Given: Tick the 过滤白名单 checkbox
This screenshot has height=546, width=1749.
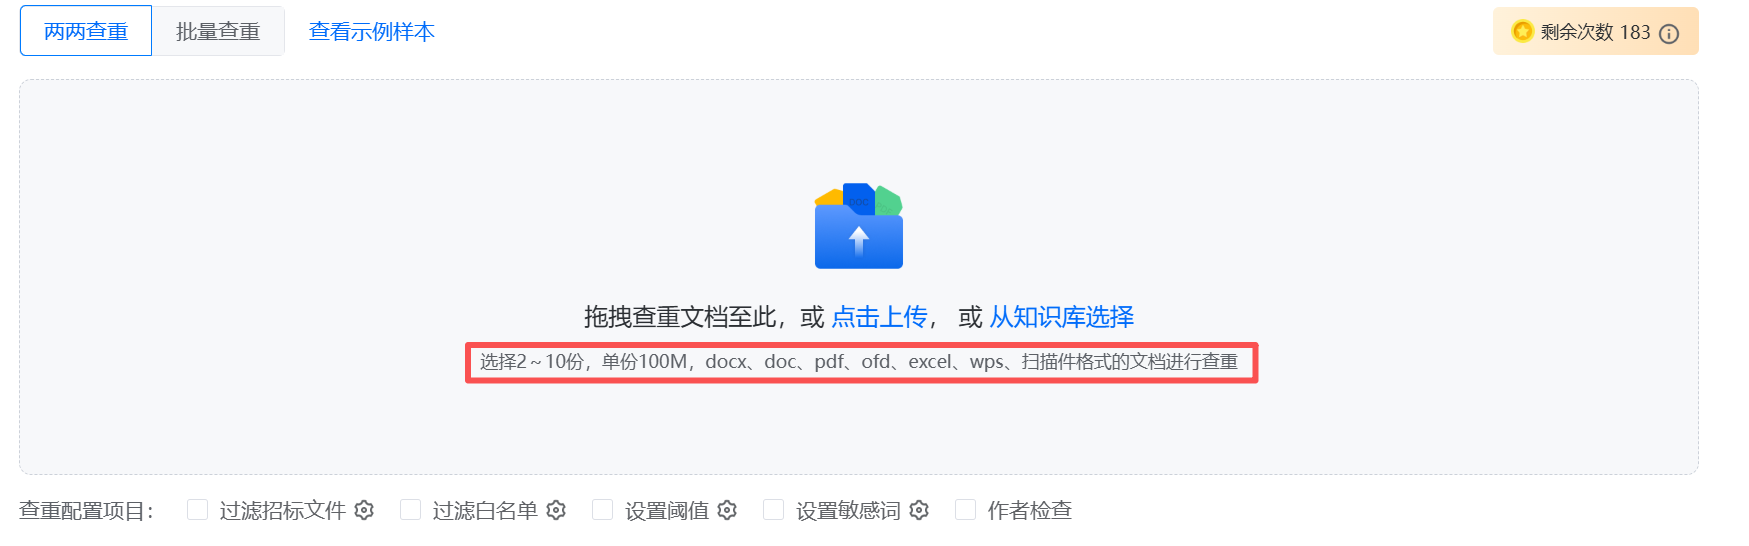Looking at the screenshot, I should tap(410, 510).
